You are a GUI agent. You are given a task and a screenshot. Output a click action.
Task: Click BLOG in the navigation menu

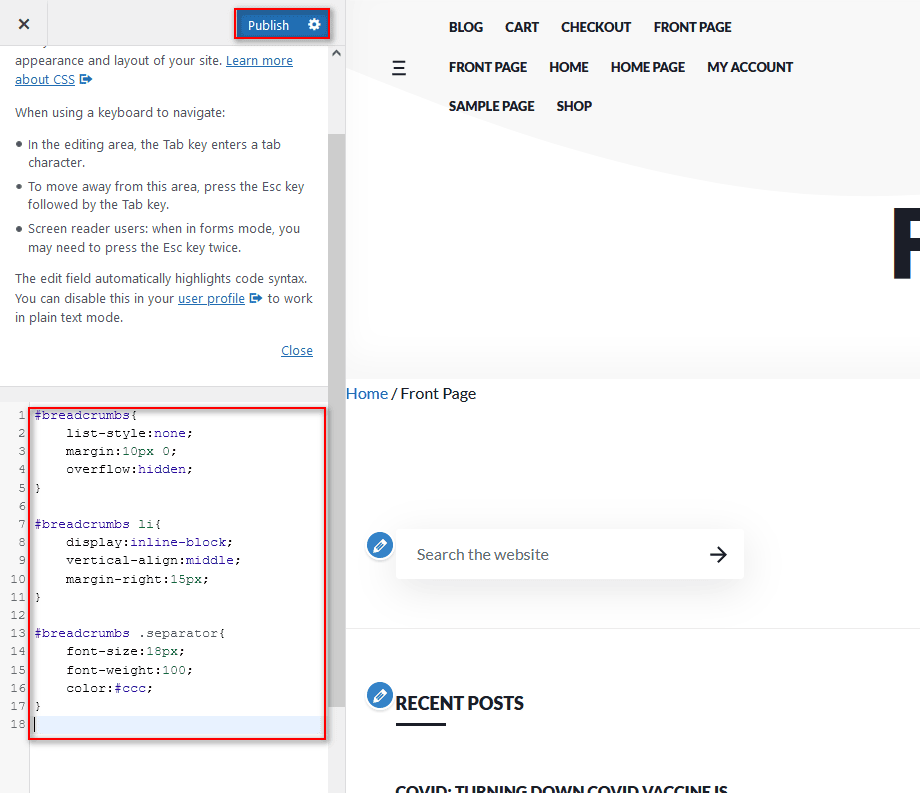(x=465, y=27)
